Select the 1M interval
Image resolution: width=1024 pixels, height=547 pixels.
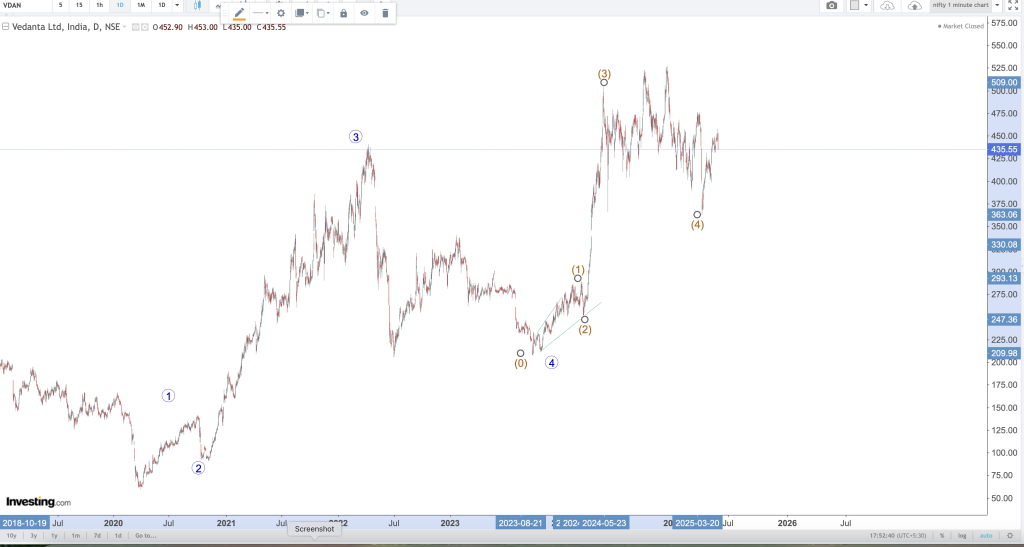tap(140, 5)
